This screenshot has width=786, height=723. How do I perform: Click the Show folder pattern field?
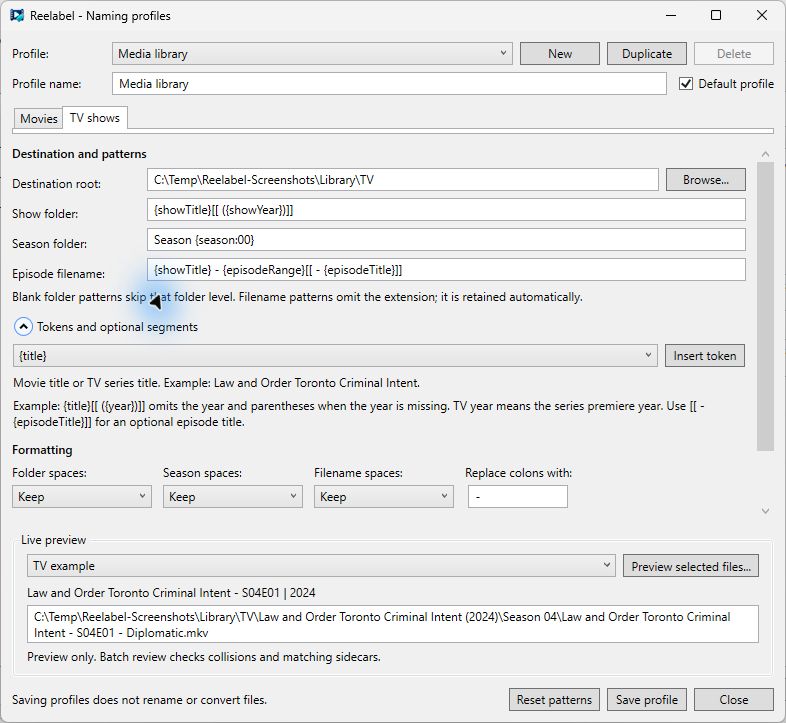pyautogui.click(x=446, y=210)
